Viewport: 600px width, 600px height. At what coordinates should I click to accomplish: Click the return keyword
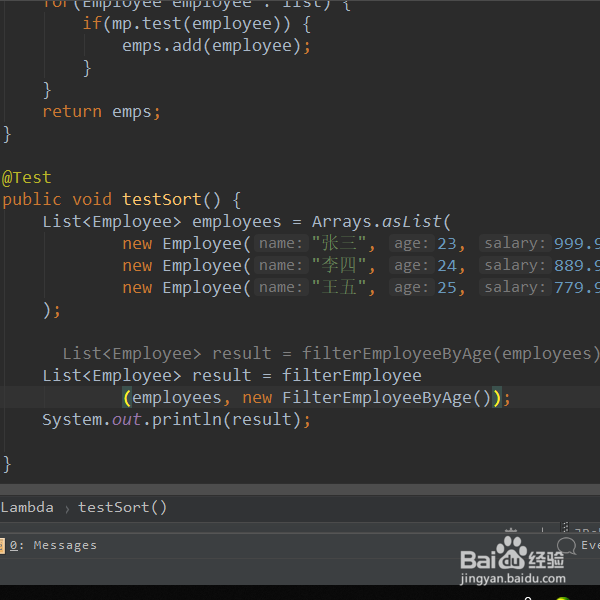pos(72,112)
